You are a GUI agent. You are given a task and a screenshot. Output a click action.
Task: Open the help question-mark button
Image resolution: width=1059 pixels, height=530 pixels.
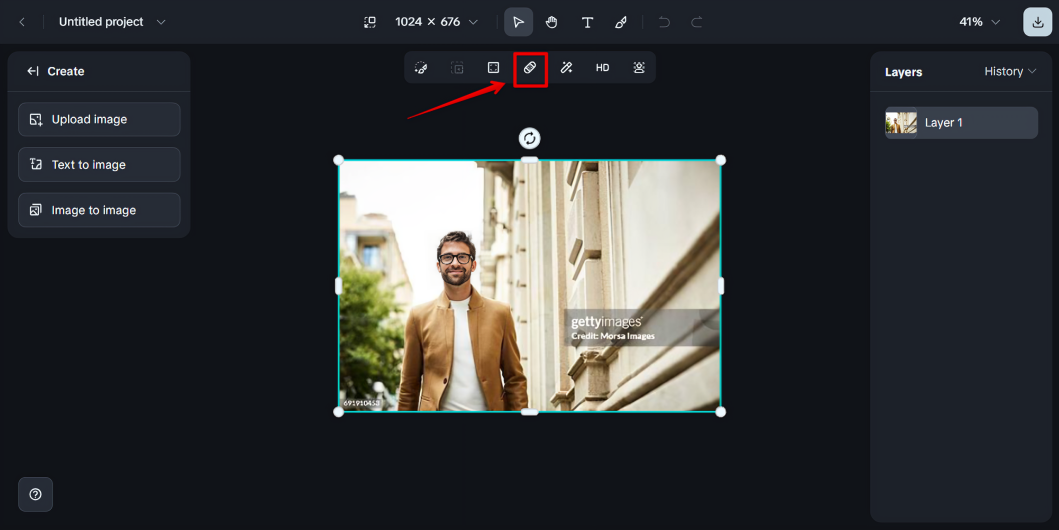35,494
